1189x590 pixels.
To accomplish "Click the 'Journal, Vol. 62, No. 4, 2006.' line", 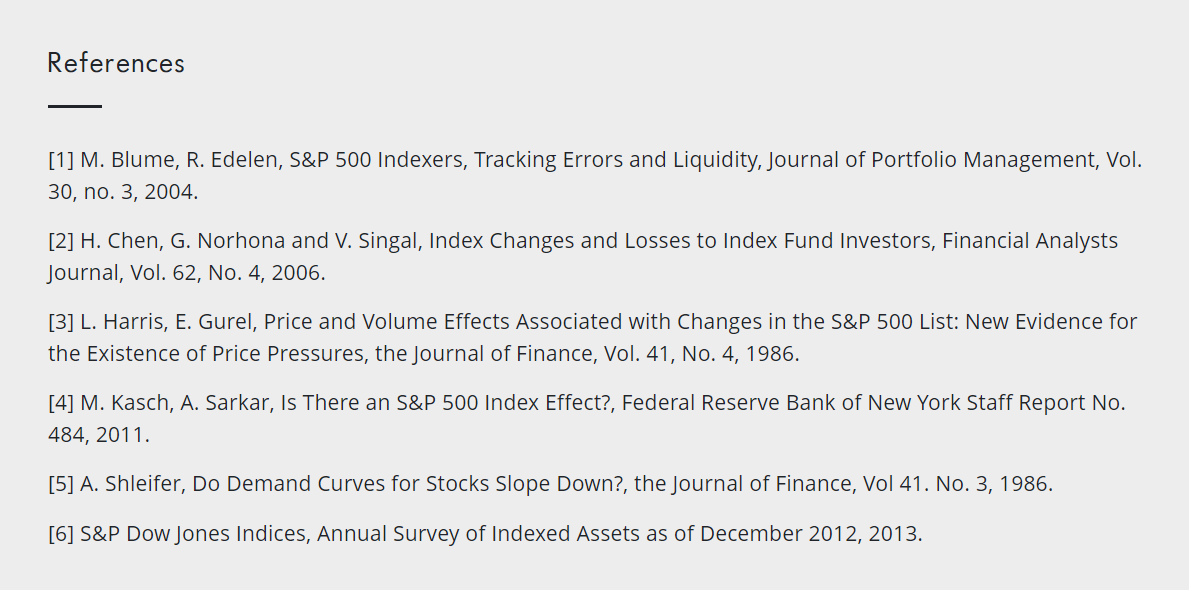I will (x=187, y=273).
